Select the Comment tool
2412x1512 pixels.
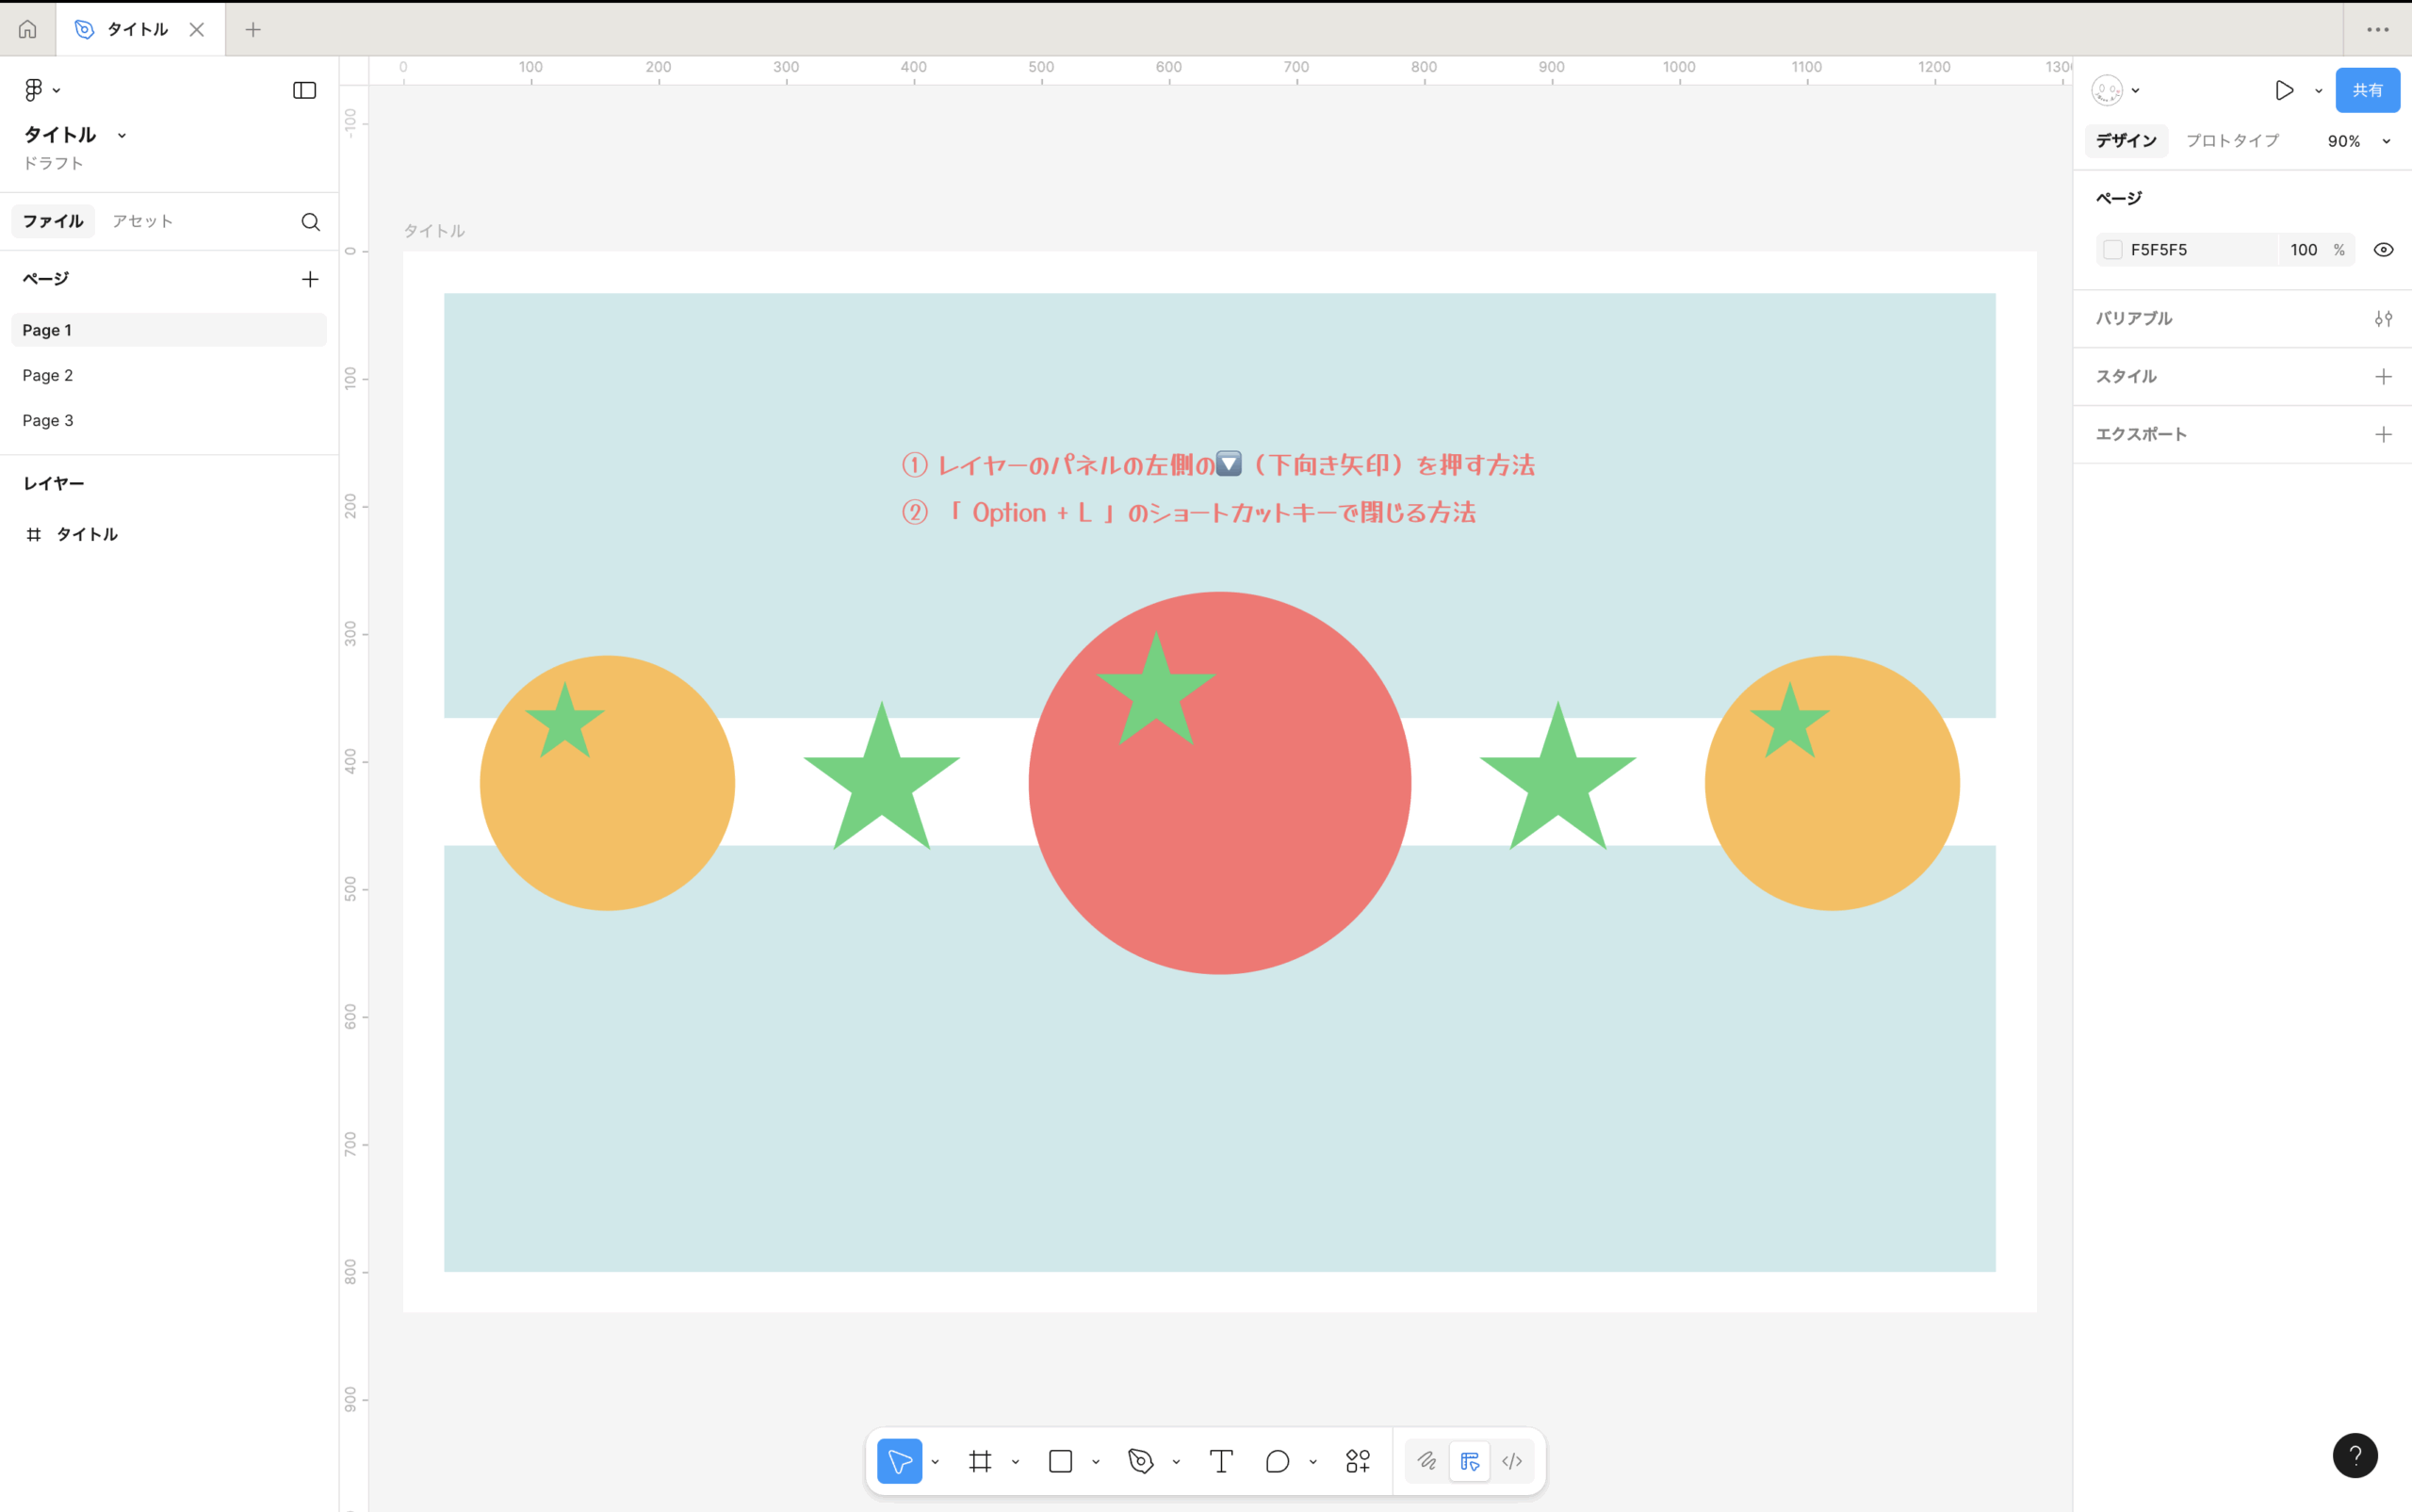(1277, 1461)
